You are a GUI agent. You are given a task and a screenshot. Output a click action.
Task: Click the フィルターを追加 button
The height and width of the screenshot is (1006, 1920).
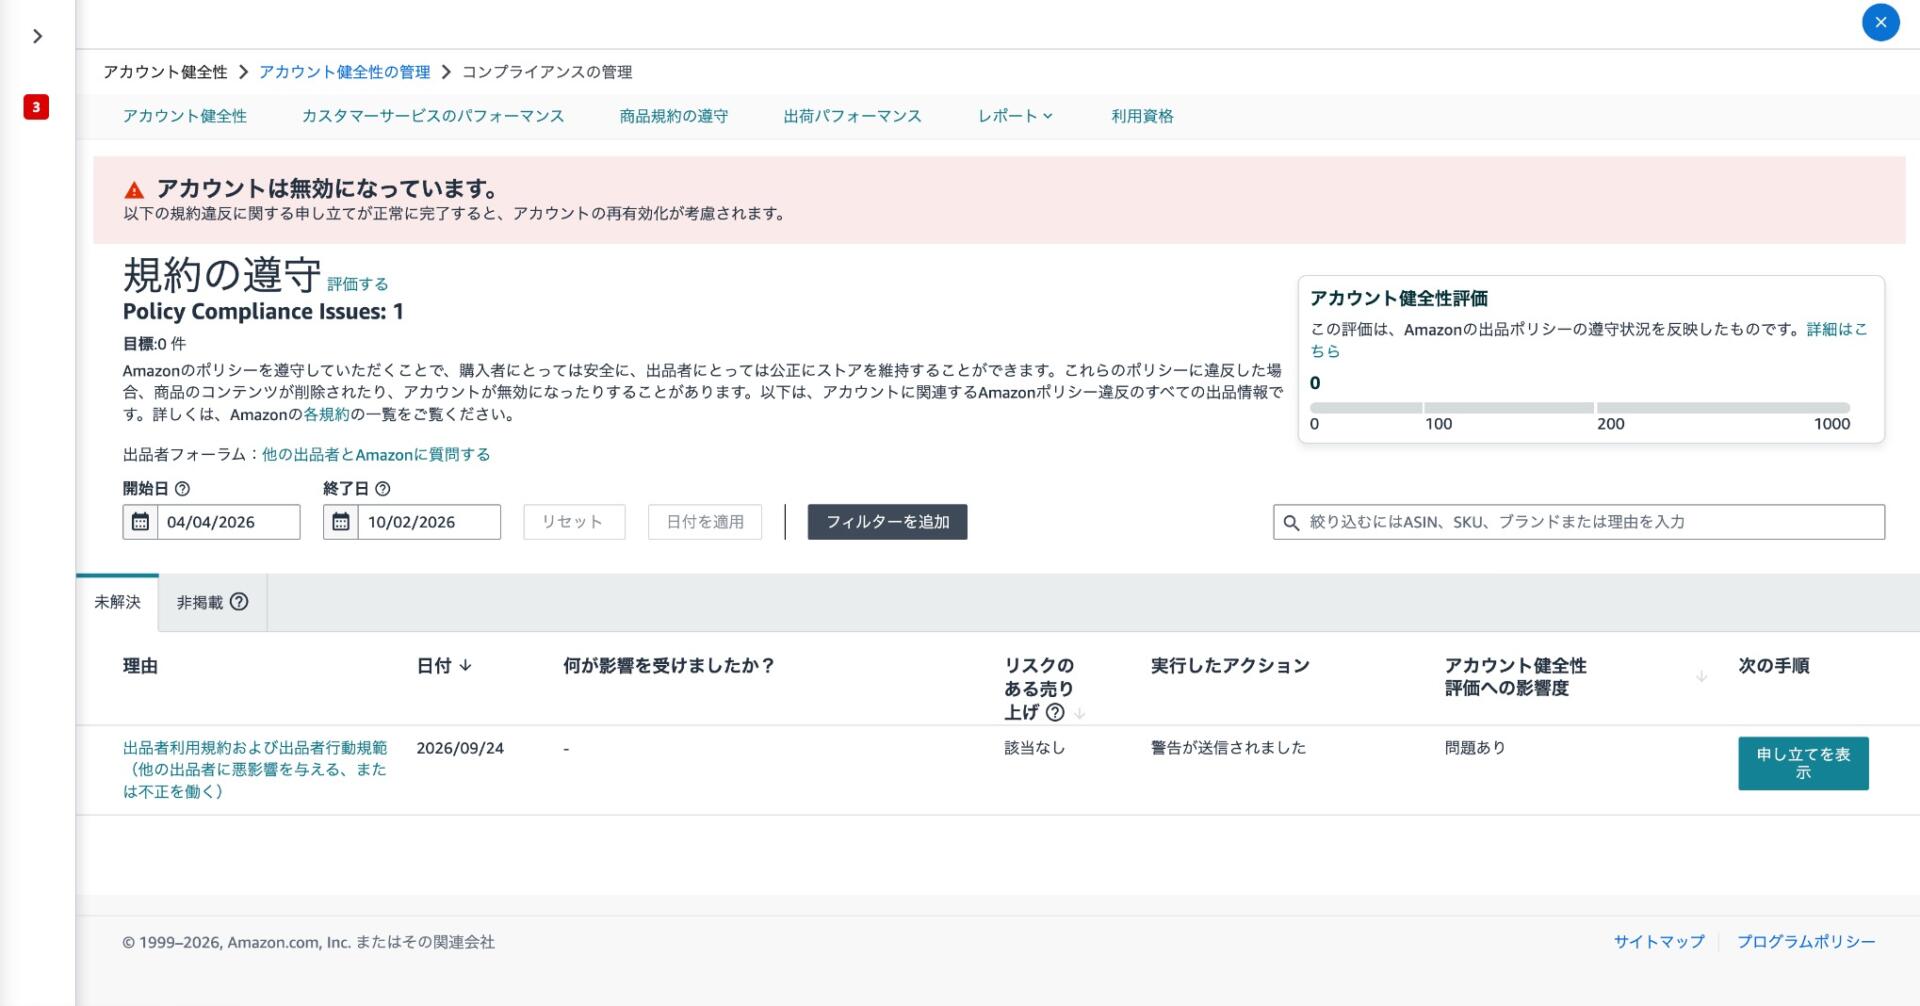tap(887, 522)
